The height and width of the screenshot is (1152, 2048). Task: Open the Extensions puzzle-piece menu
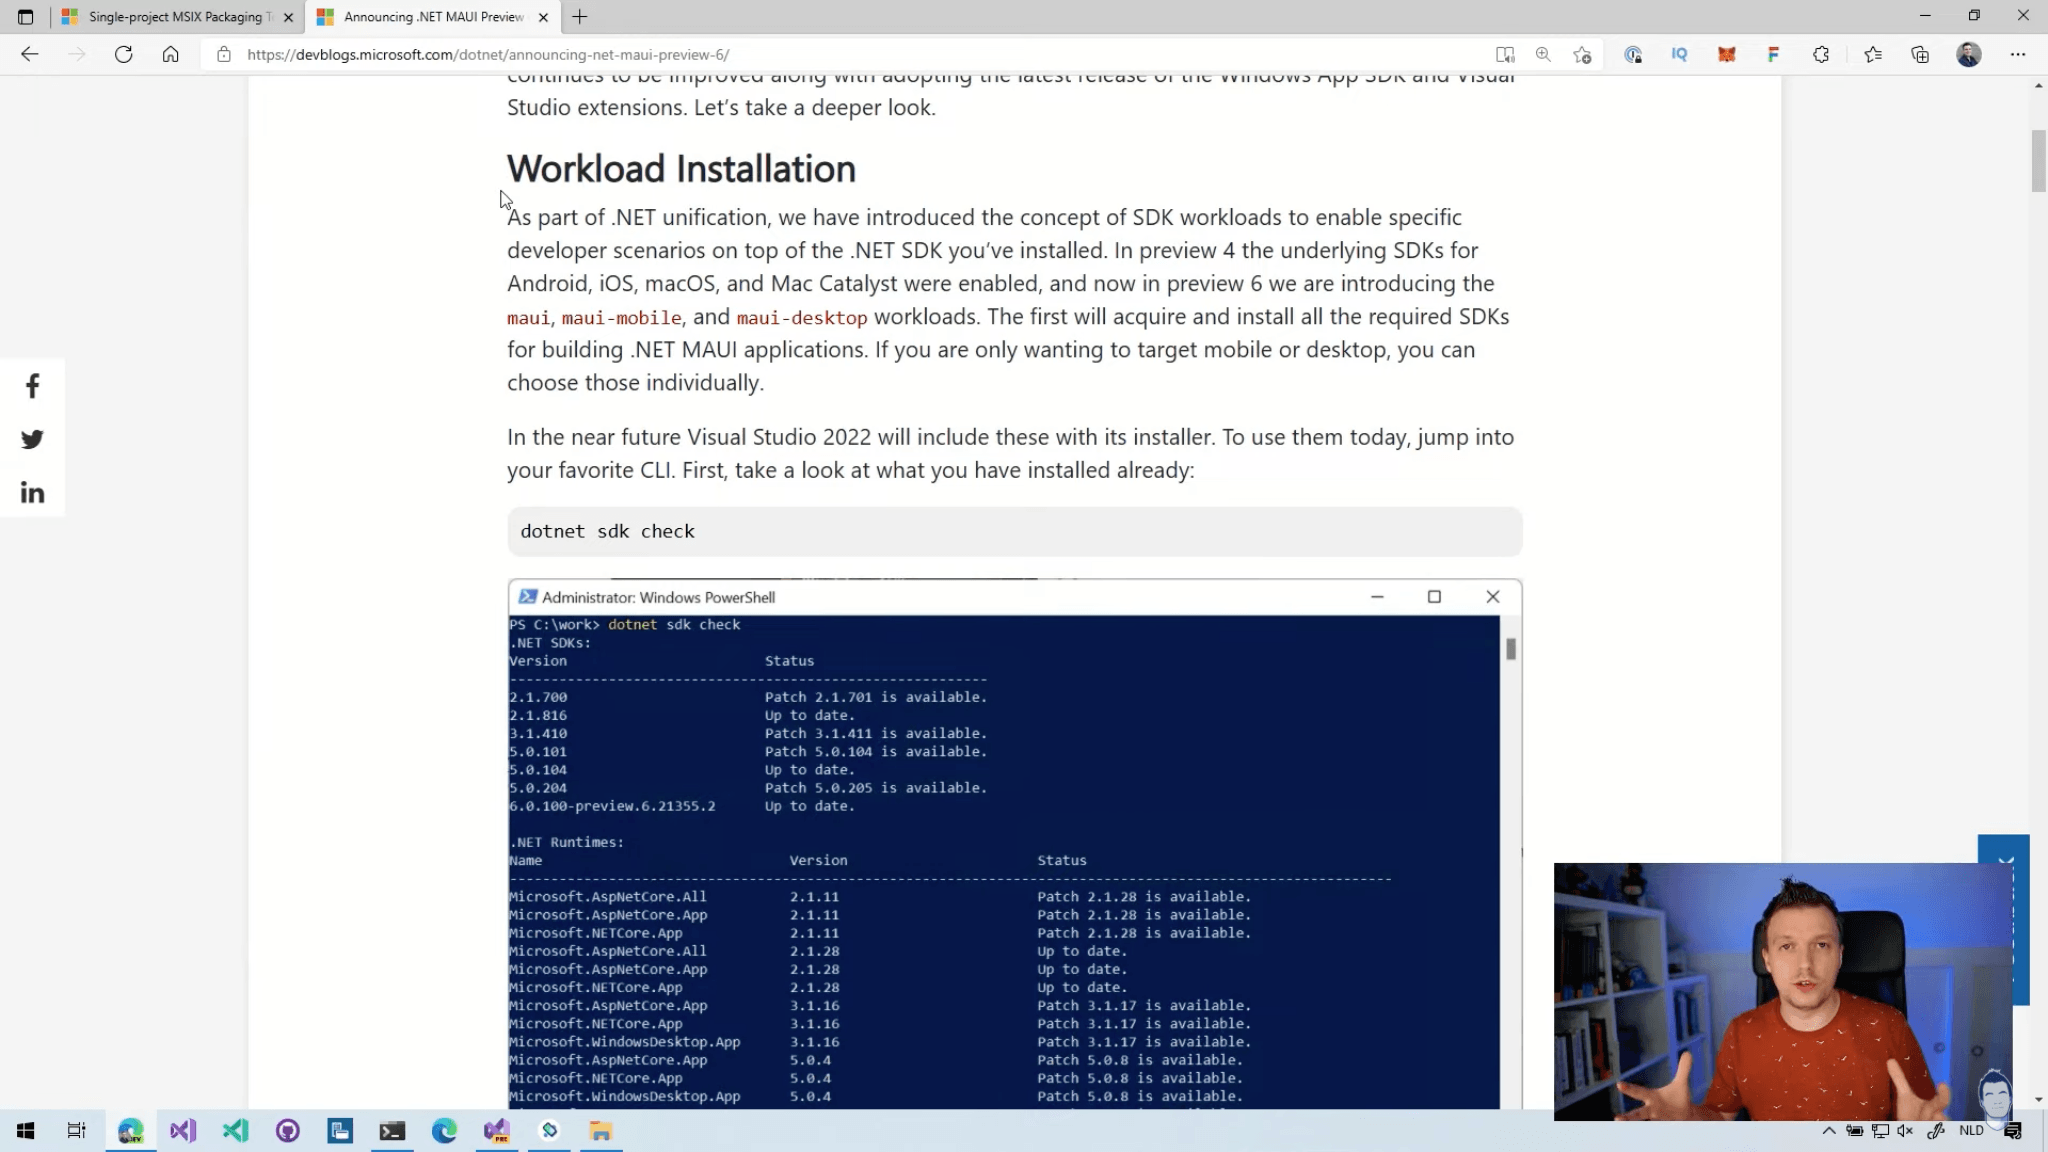[x=1821, y=55]
